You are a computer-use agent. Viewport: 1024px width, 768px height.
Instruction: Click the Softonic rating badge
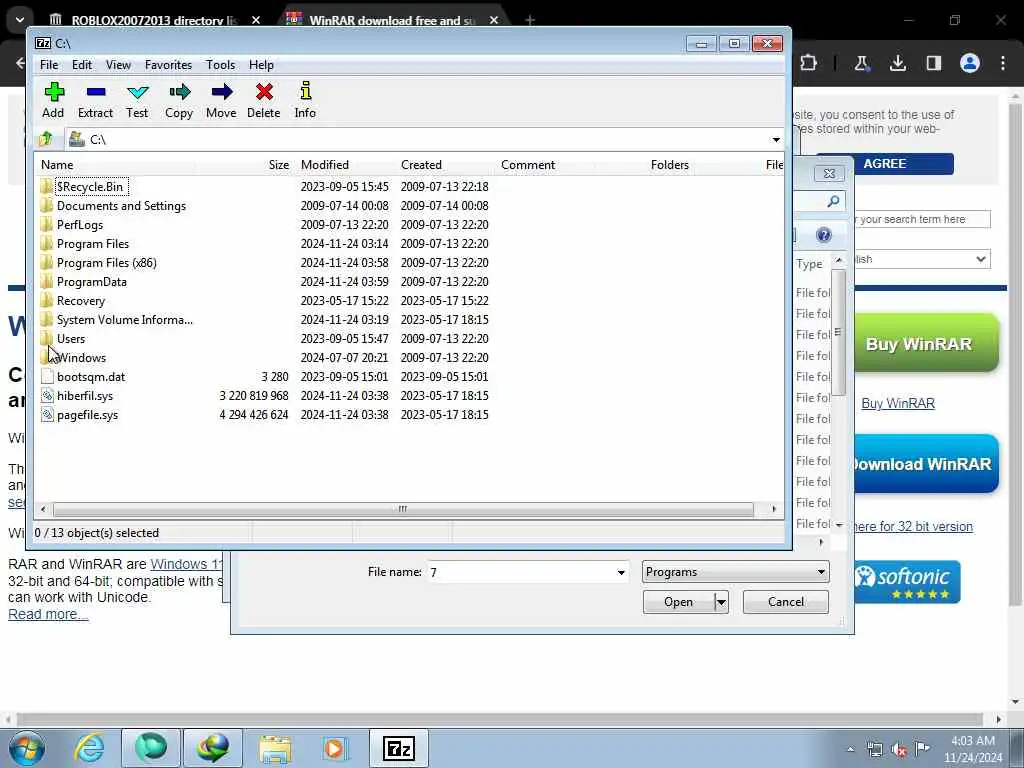click(907, 583)
